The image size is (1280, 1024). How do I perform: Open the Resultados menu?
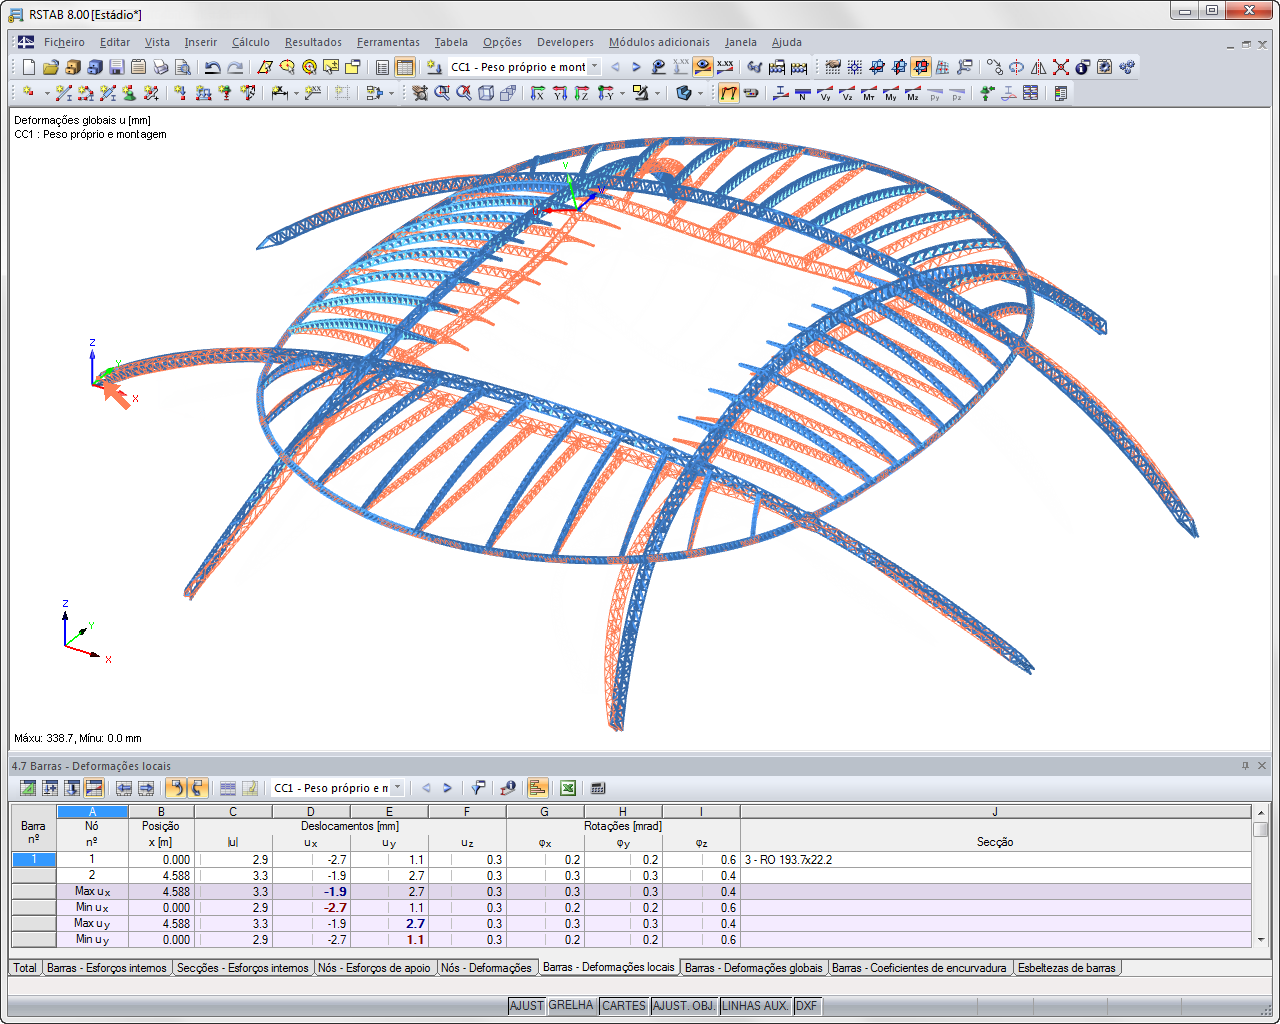coord(313,42)
